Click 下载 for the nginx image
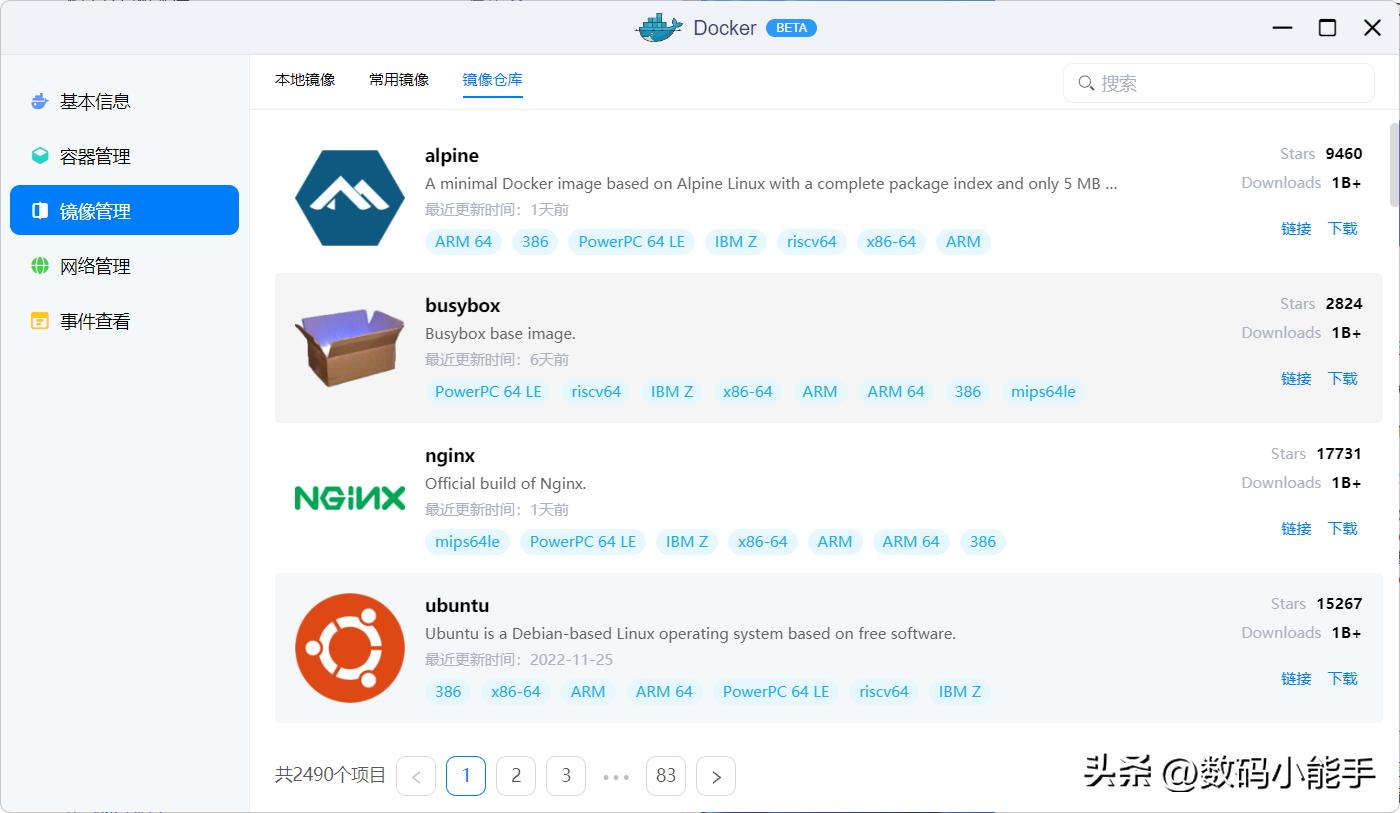Viewport: 1400px width, 813px height. point(1342,528)
